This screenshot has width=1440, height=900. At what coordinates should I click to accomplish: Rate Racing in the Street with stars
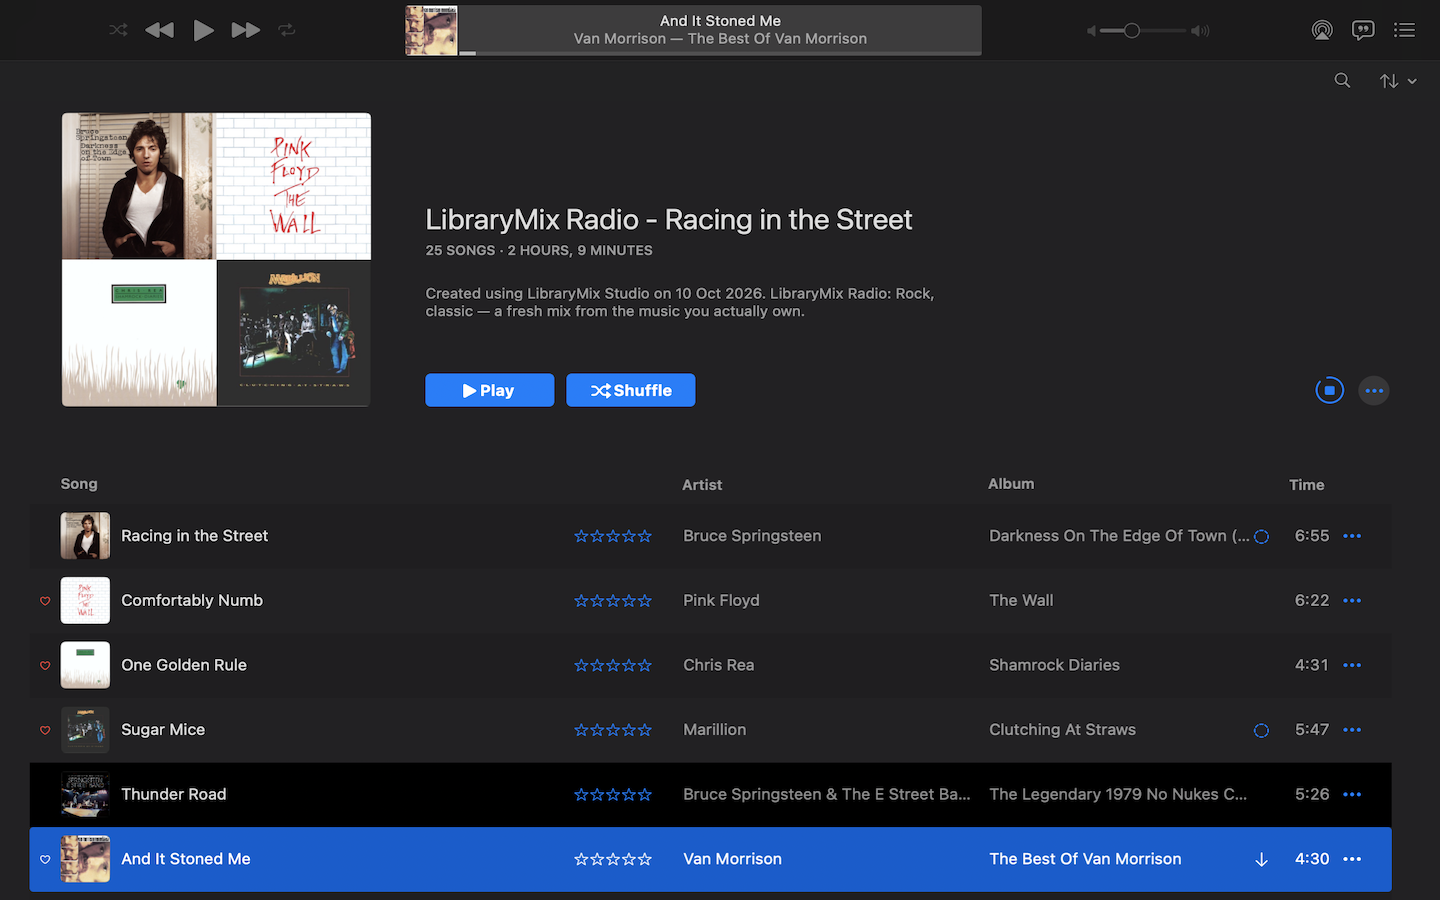click(x=613, y=536)
